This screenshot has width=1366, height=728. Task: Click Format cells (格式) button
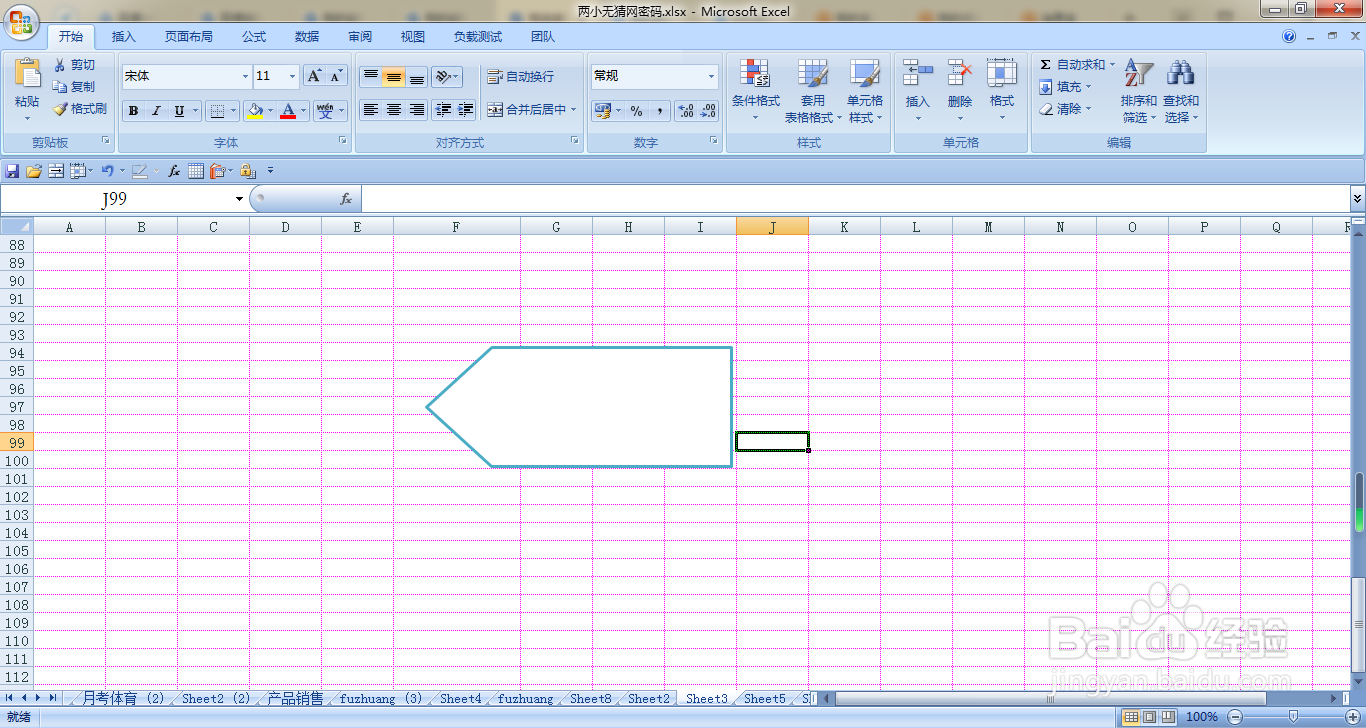point(1002,90)
